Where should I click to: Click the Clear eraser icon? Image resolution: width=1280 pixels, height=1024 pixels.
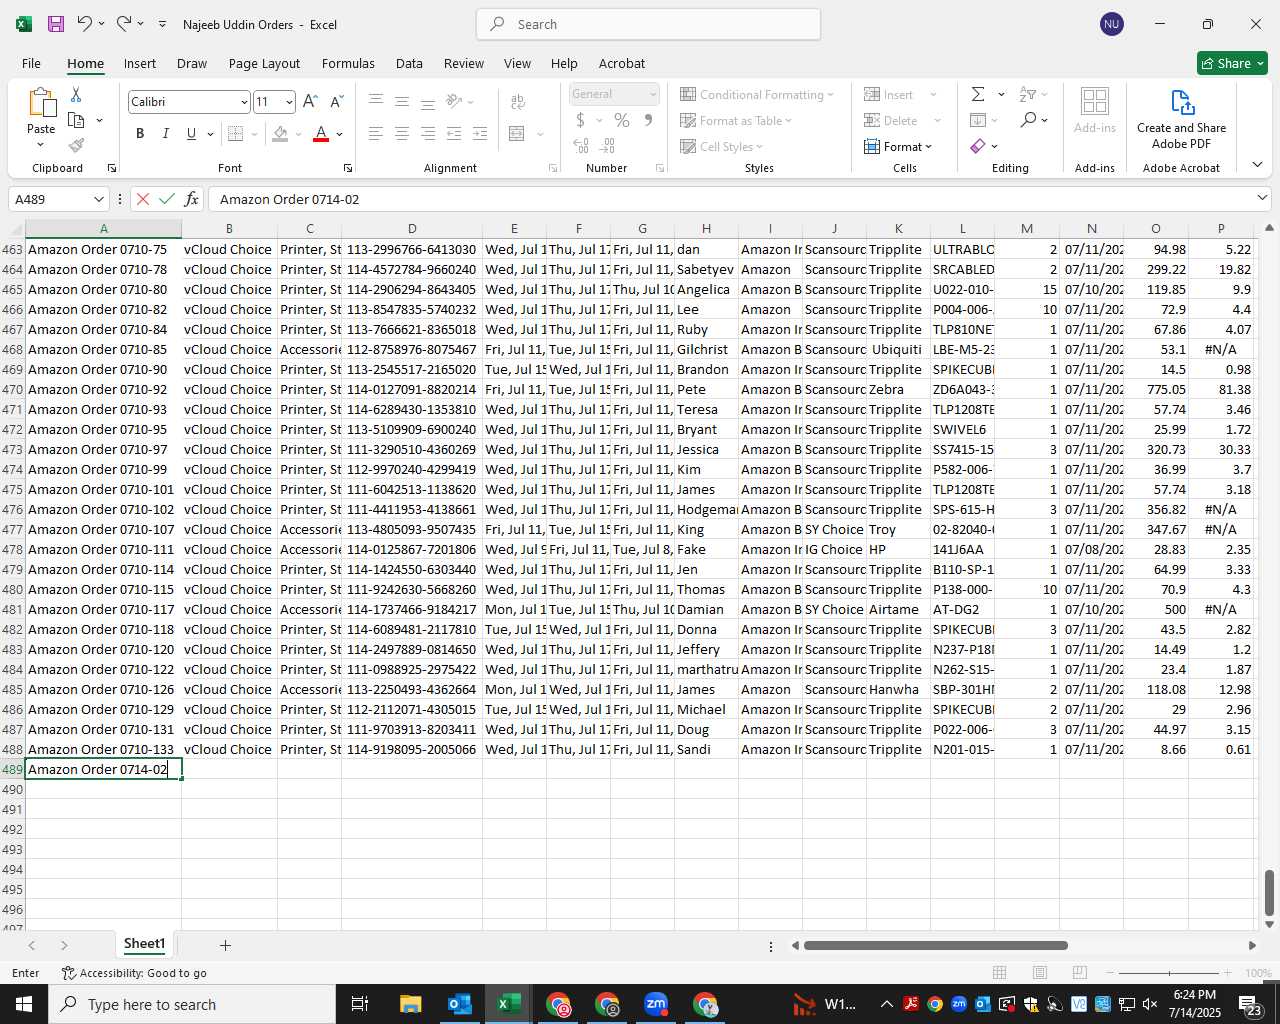click(x=978, y=146)
